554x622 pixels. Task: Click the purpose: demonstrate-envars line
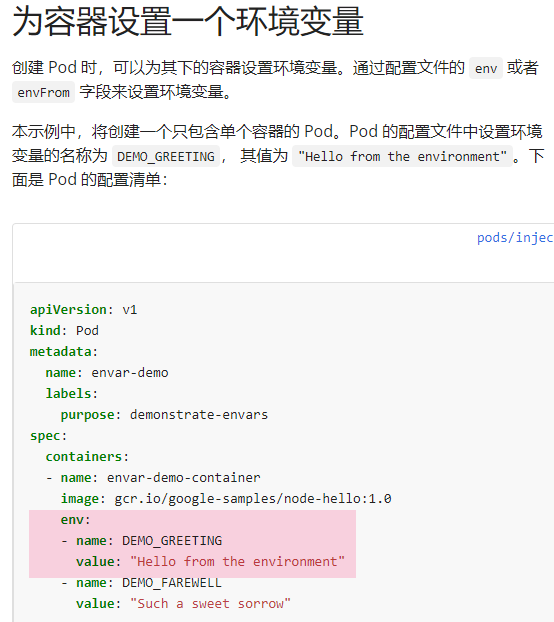pos(164,415)
